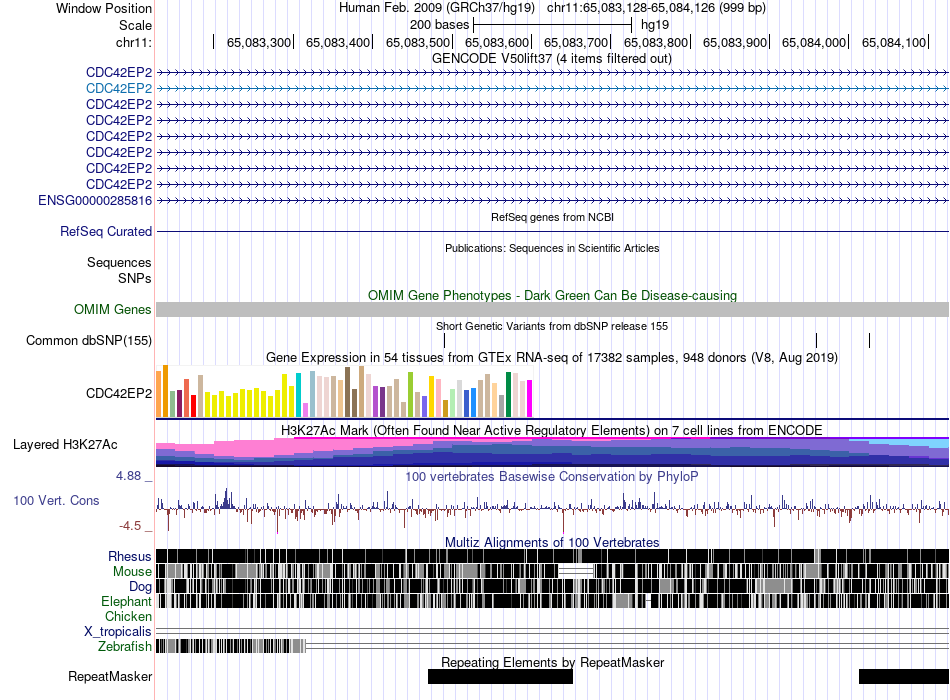Open the ENSG00000285816 gene label

95,201
